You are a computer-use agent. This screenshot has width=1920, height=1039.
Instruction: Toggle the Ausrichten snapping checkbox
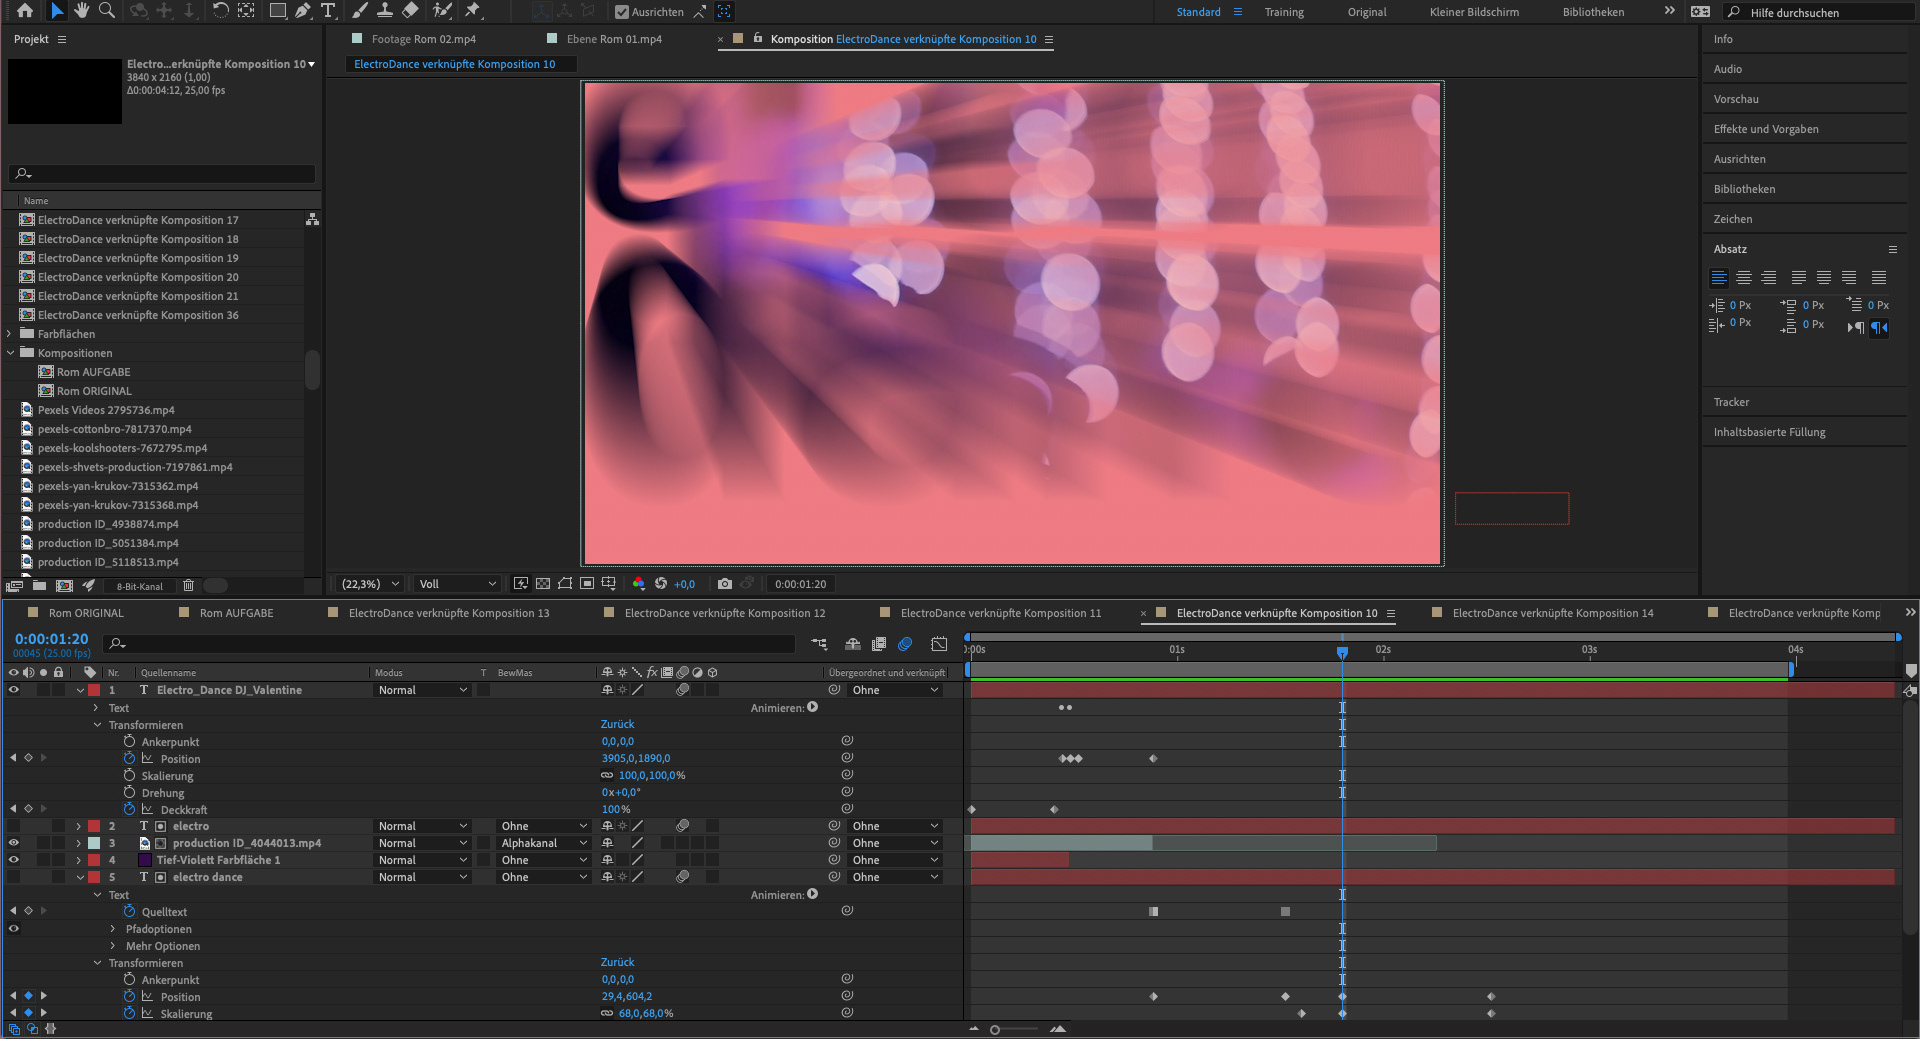[x=622, y=12]
